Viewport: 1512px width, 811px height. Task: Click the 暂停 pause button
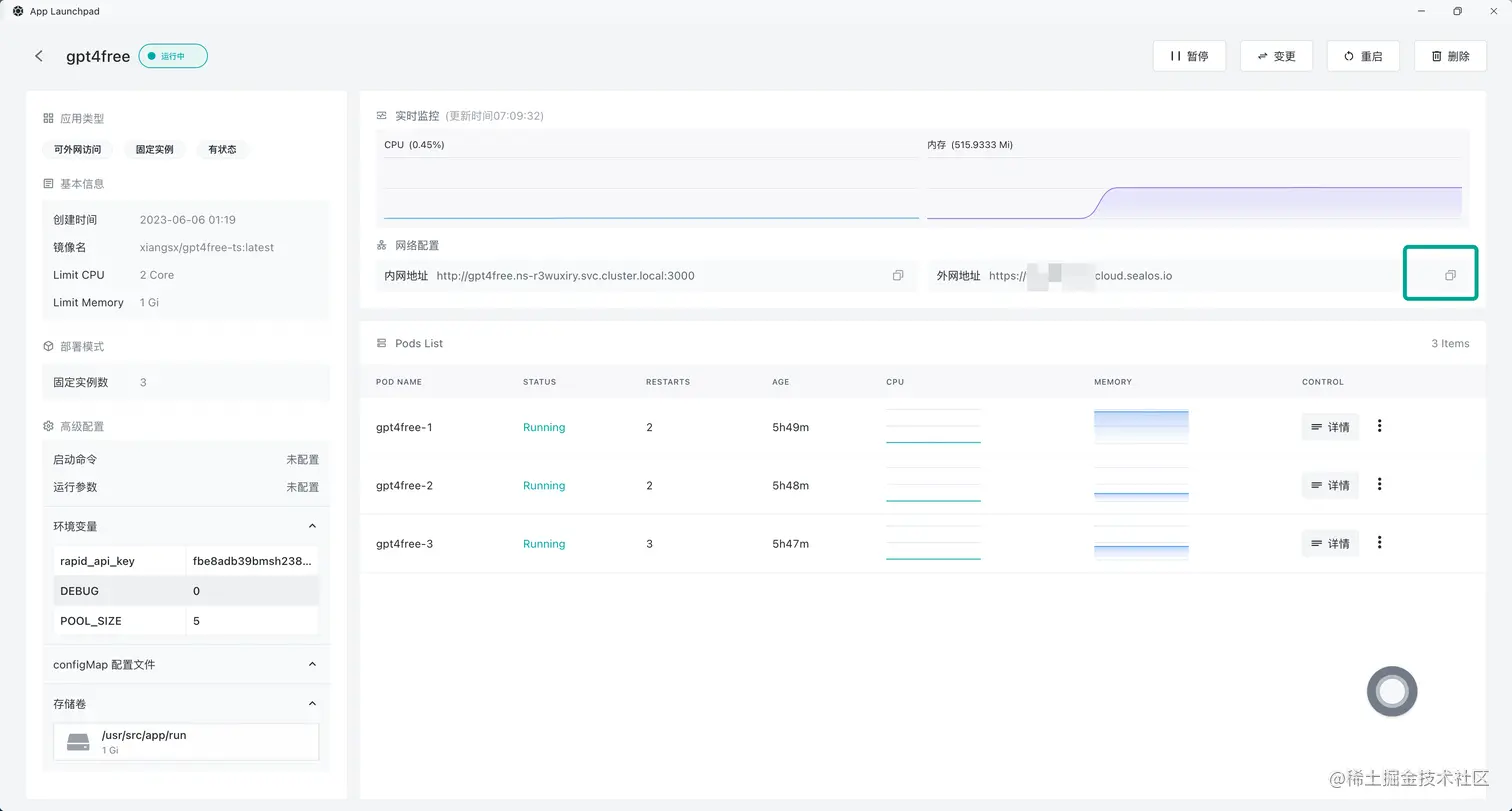pyautogui.click(x=1189, y=56)
